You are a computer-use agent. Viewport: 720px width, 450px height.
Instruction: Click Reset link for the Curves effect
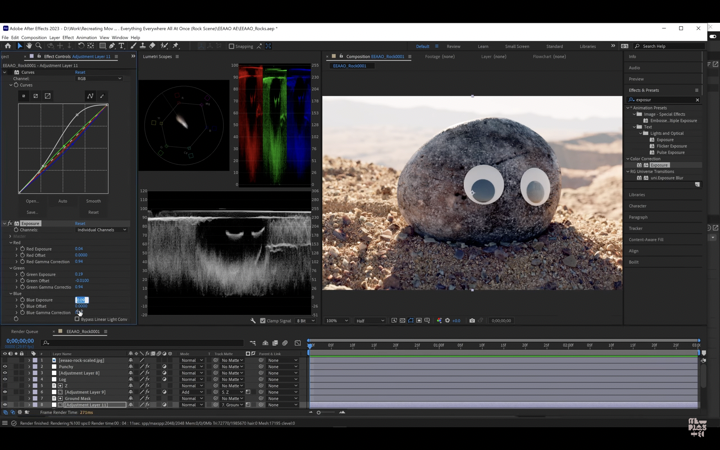pyautogui.click(x=80, y=72)
